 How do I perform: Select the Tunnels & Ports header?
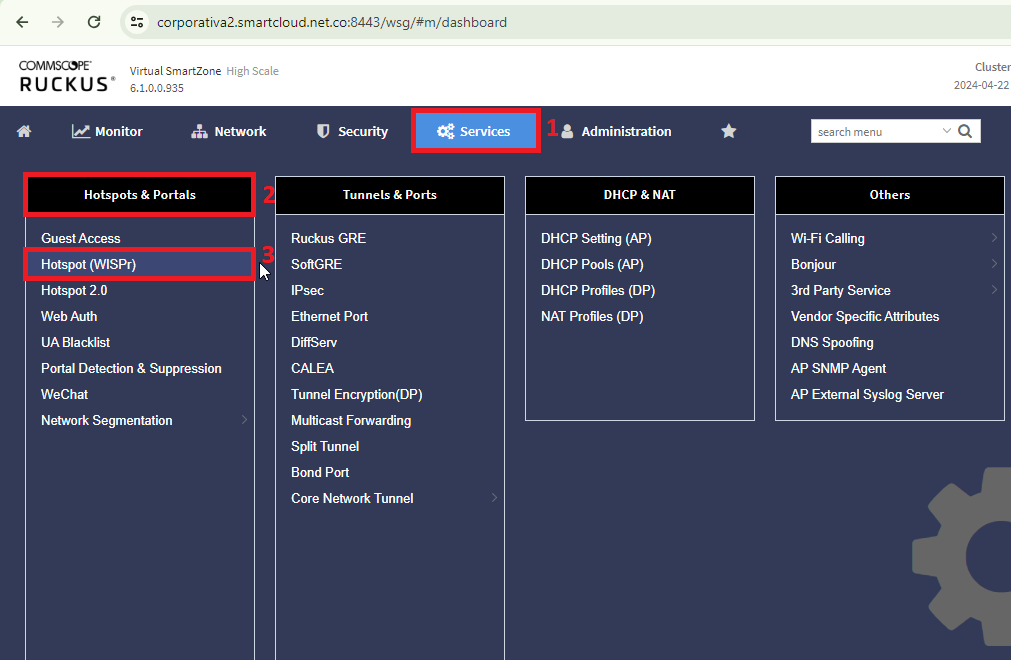390,195
